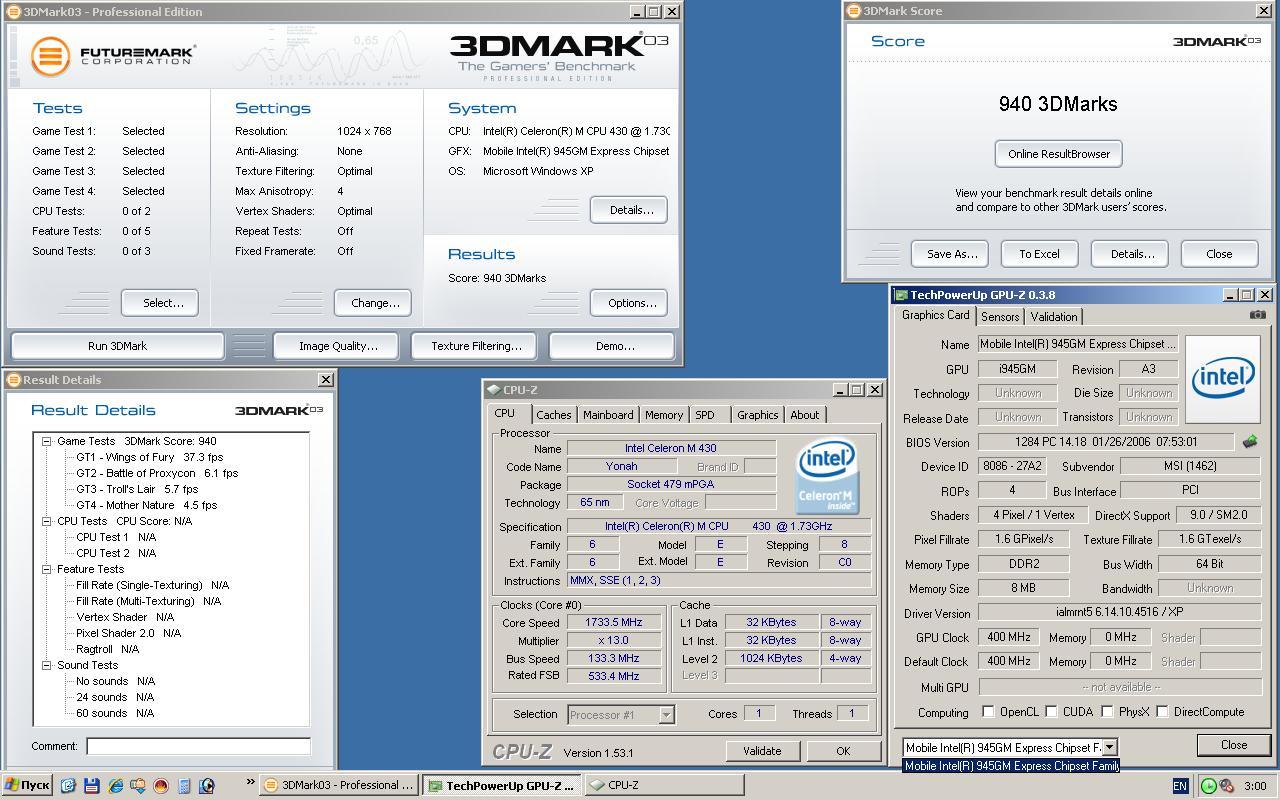Click the red orb quick launch icon
The width and height of the screenshot is (1280, 800).
pyautogui.click(x=160, y=786)
